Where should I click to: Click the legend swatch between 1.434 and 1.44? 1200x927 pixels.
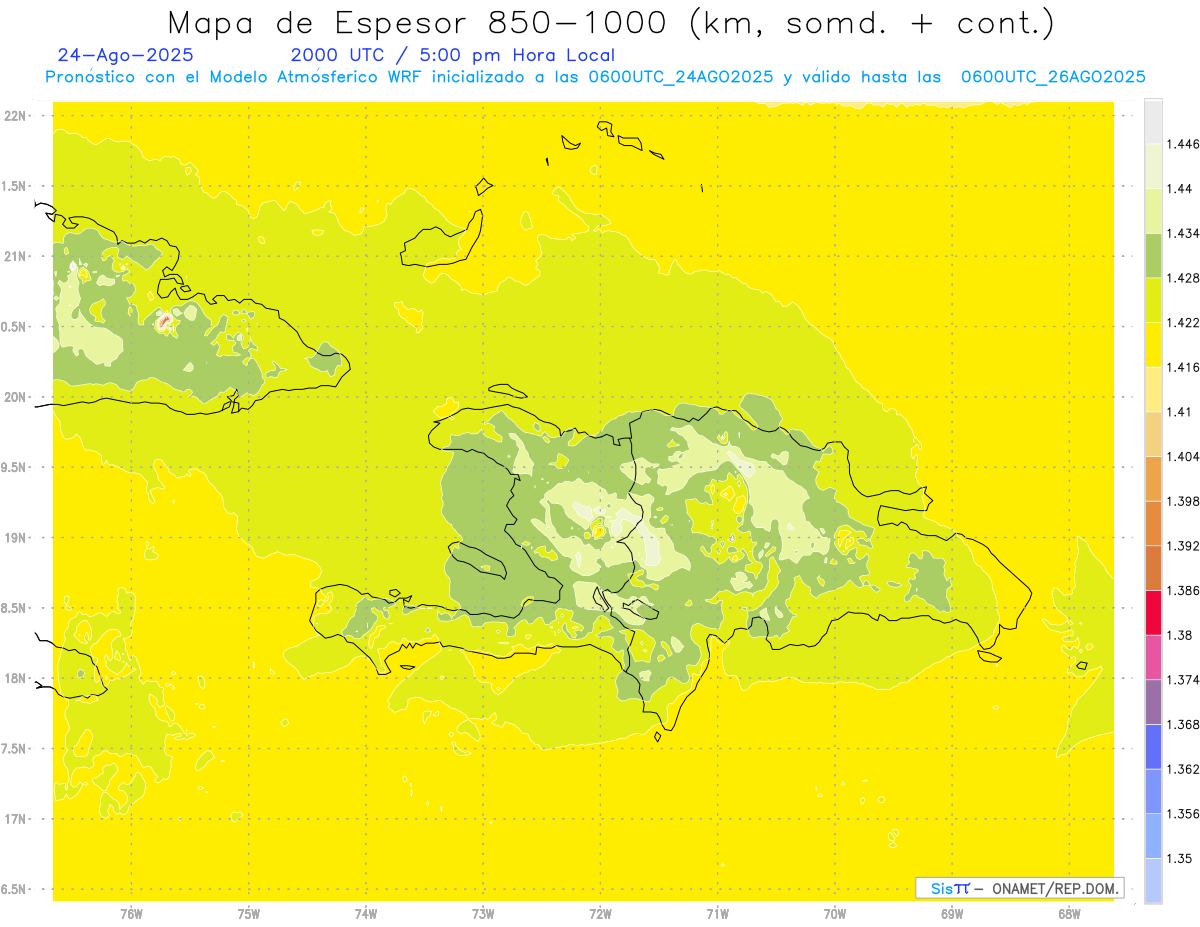click(x=1153, y=210)
